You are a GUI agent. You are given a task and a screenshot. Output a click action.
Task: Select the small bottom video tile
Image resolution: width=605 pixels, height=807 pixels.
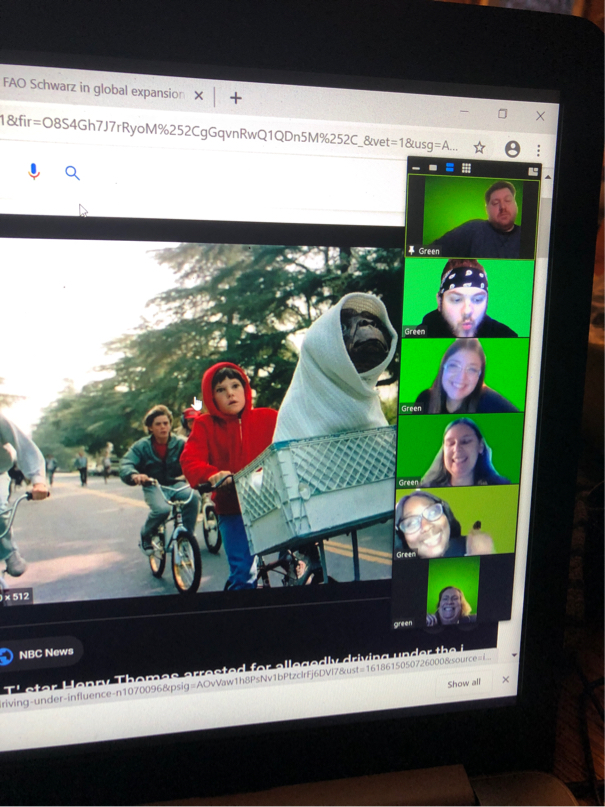[x=453, y=592]
